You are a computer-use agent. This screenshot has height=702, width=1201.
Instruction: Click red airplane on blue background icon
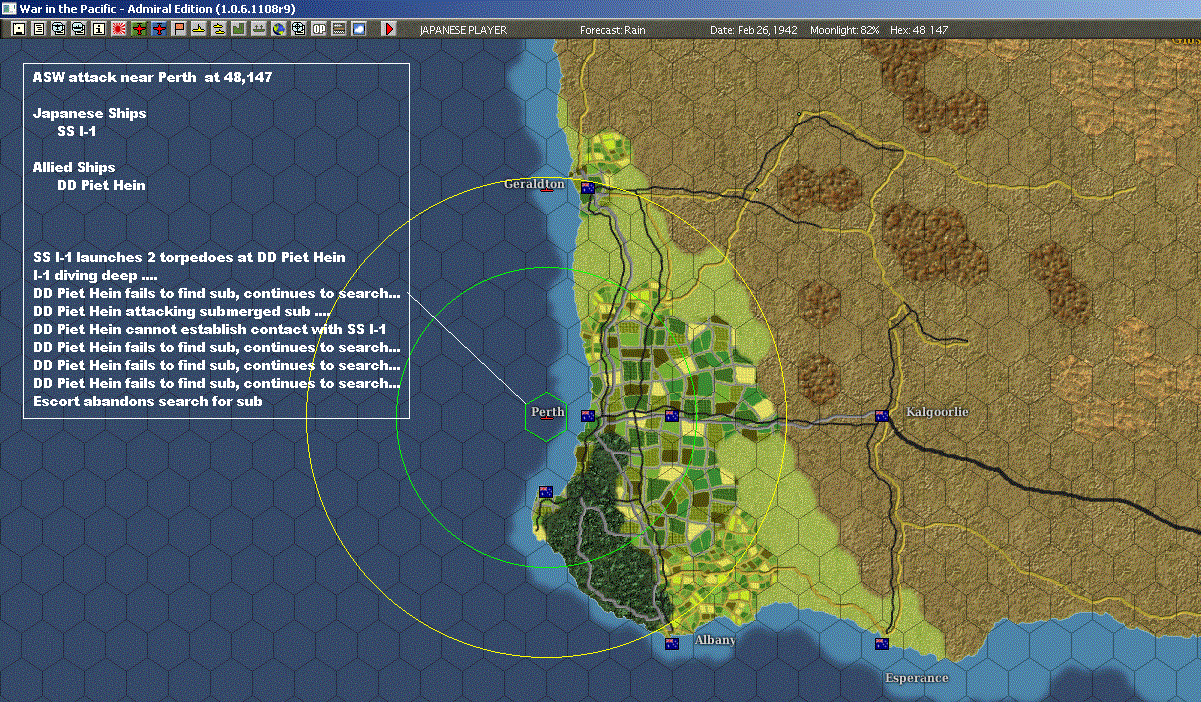click(160, 29)
